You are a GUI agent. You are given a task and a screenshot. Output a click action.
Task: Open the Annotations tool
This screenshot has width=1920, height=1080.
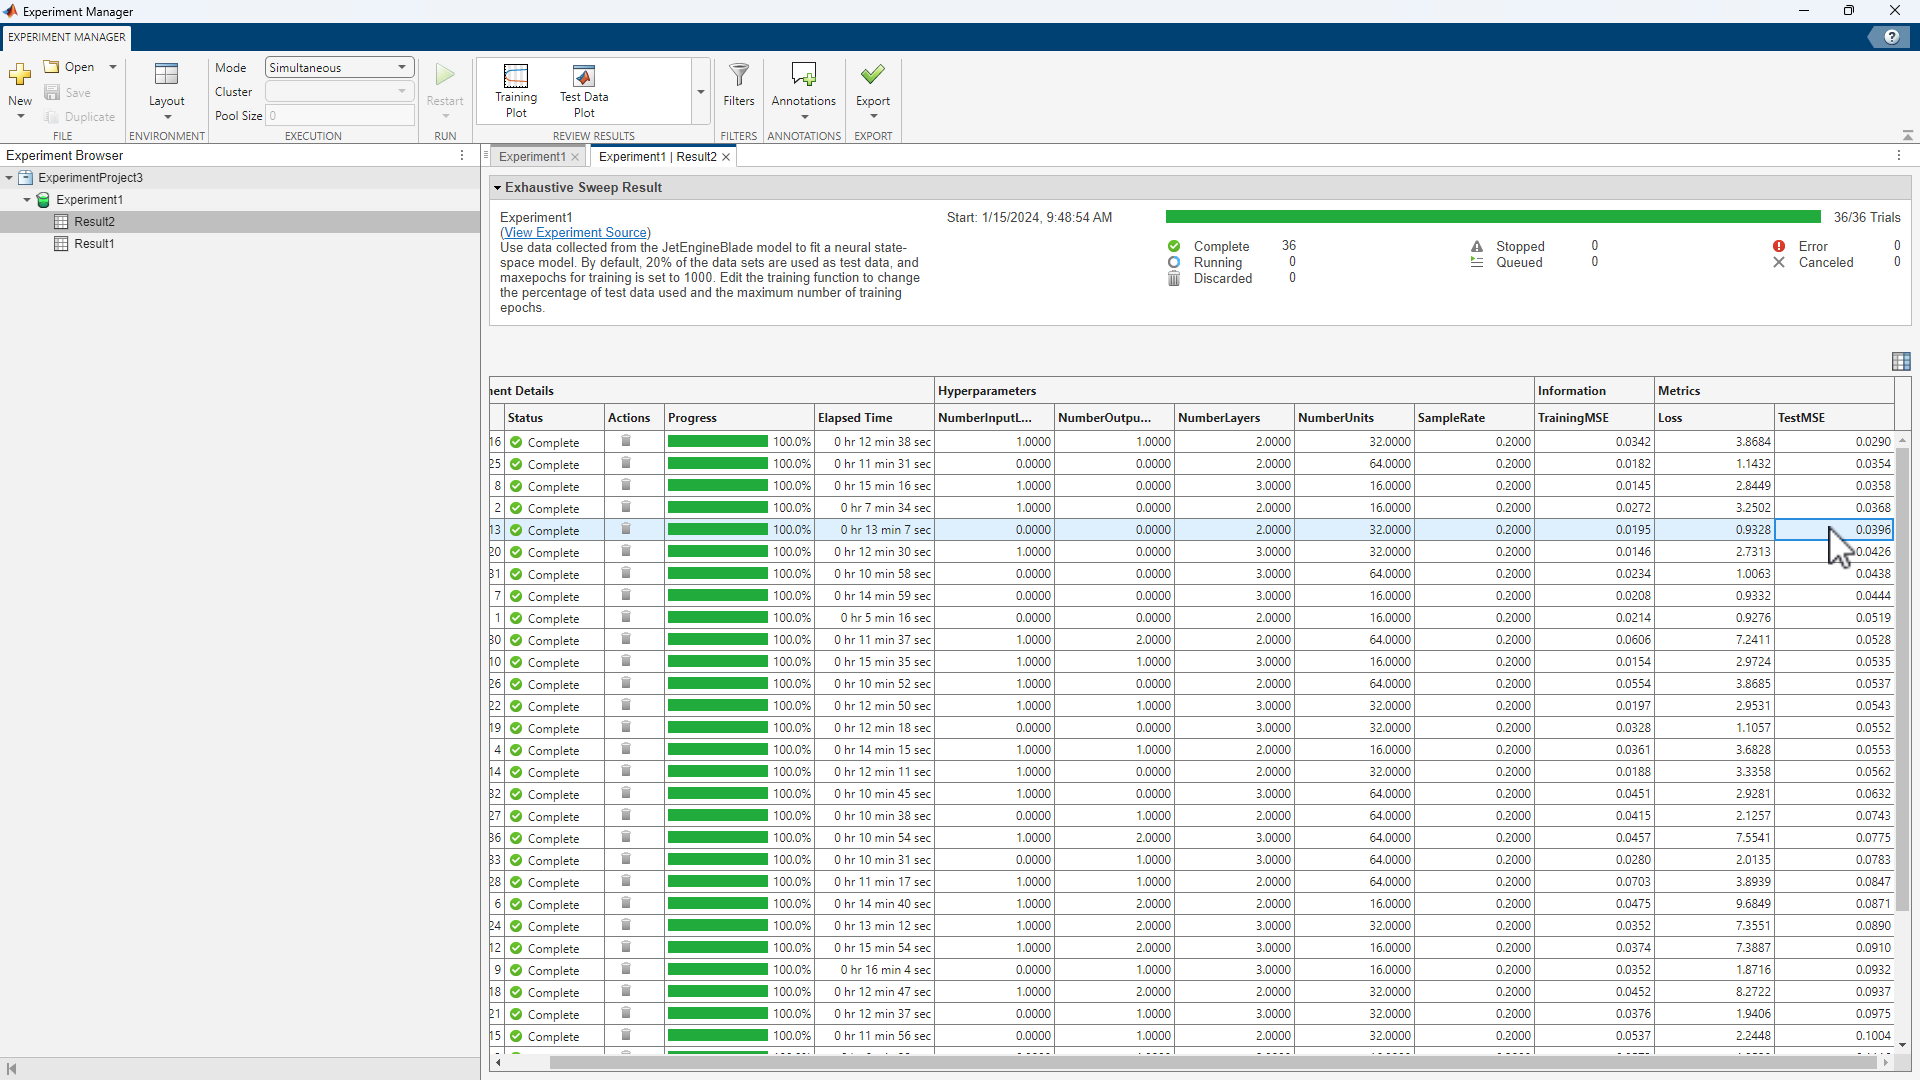tap(803, 75)
